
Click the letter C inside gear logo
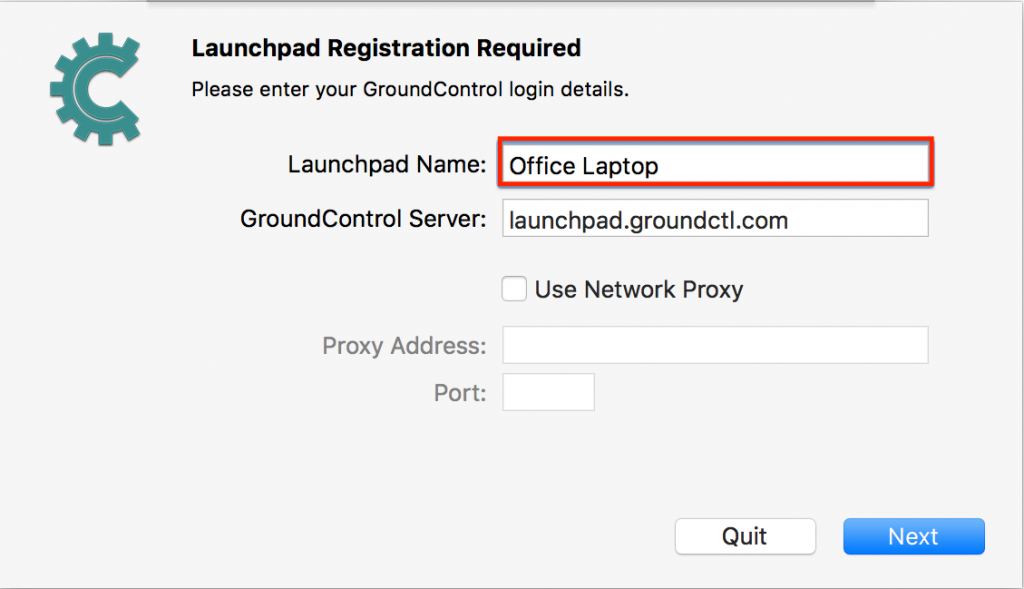tap(99, 89)
